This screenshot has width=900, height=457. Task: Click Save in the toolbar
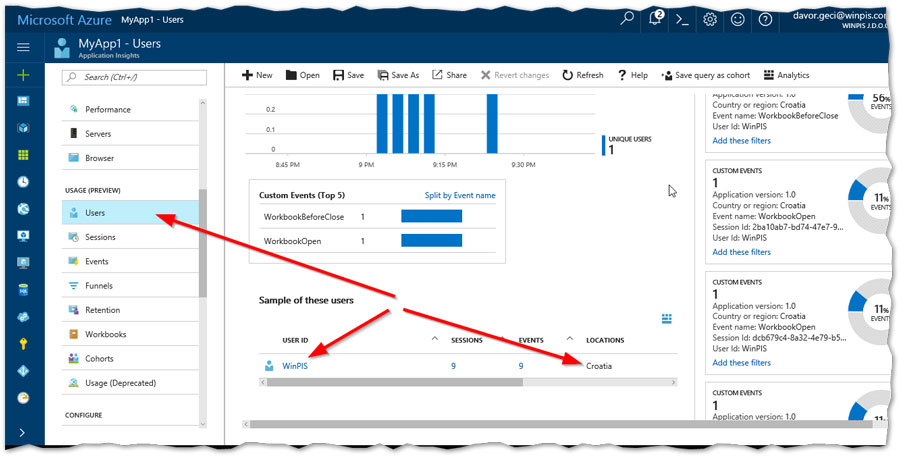tap(348, 75)
